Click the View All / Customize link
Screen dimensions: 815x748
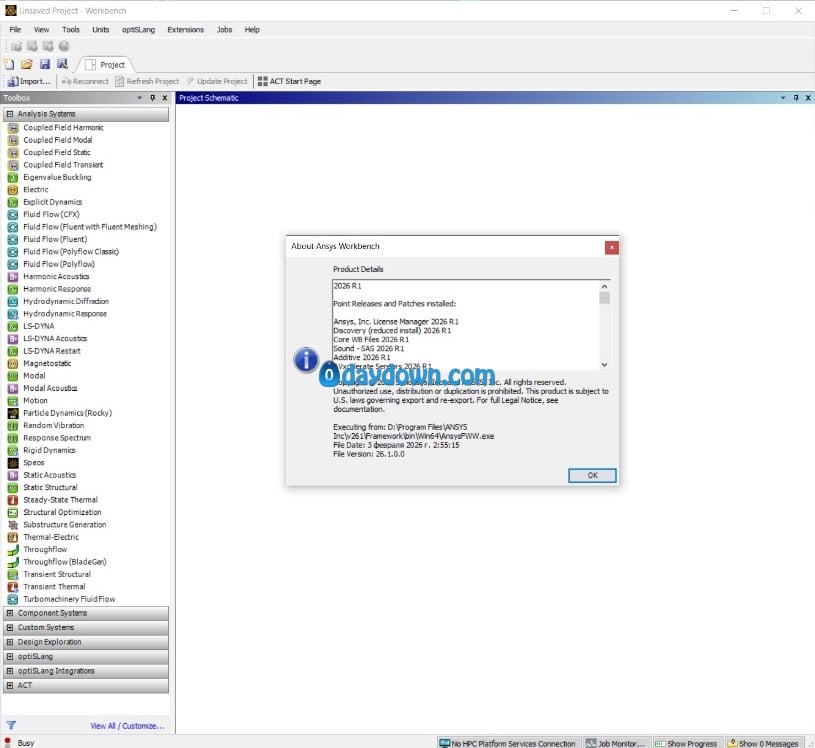coord(127,726)
